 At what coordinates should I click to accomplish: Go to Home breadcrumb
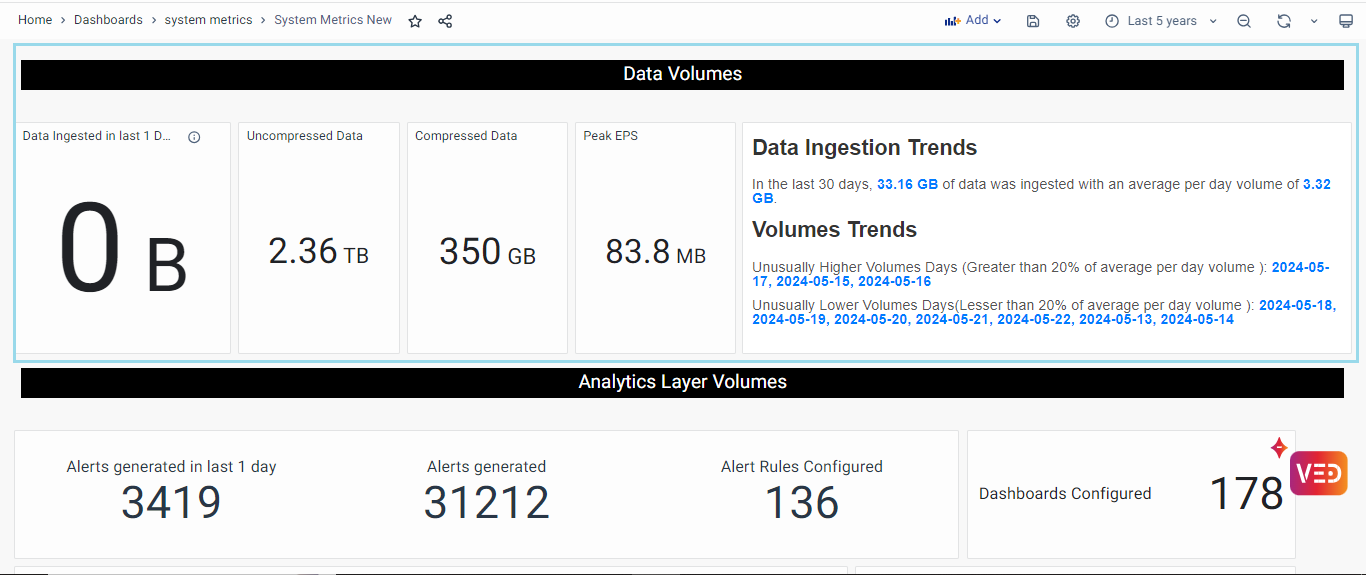pos(35,20)
